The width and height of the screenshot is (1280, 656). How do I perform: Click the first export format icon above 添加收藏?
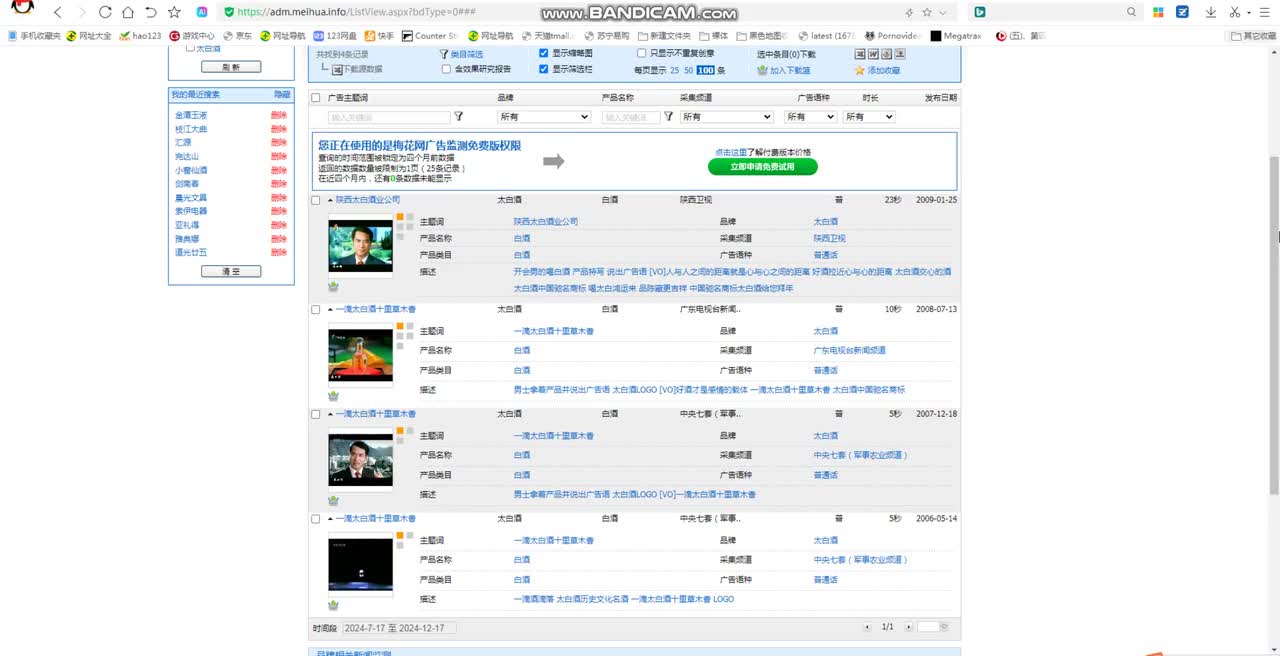[860, 53]
